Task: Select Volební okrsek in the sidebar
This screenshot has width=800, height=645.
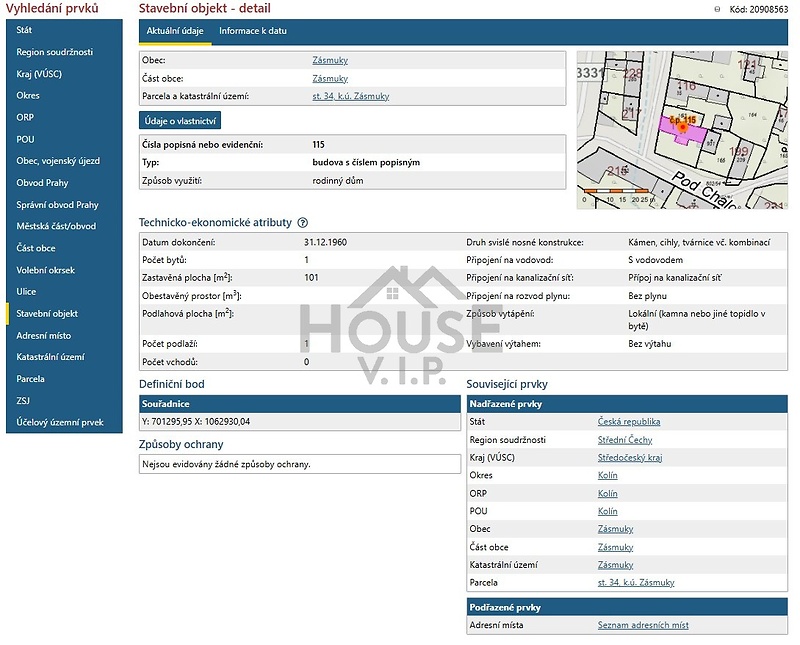Action: click(46, 270)
